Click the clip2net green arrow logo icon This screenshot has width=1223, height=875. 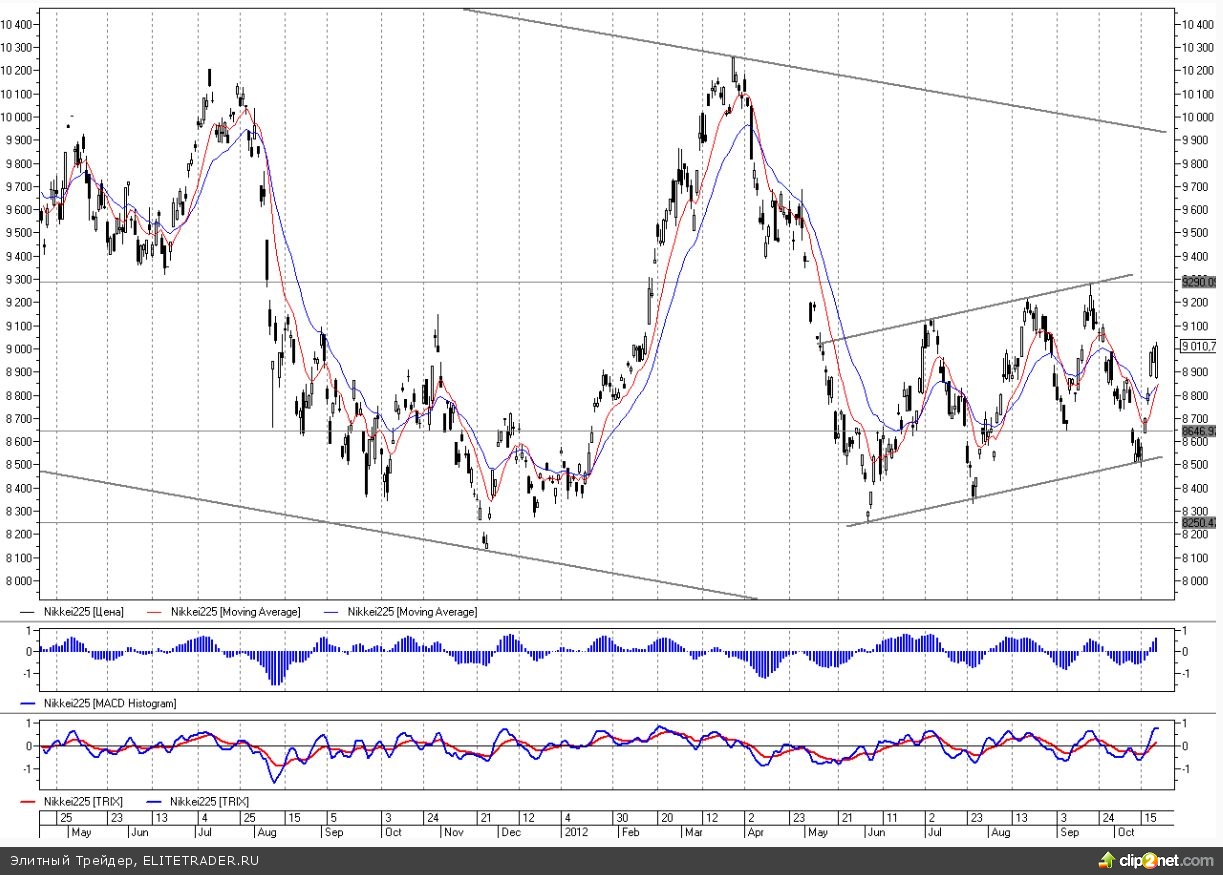coord(1107,860)
